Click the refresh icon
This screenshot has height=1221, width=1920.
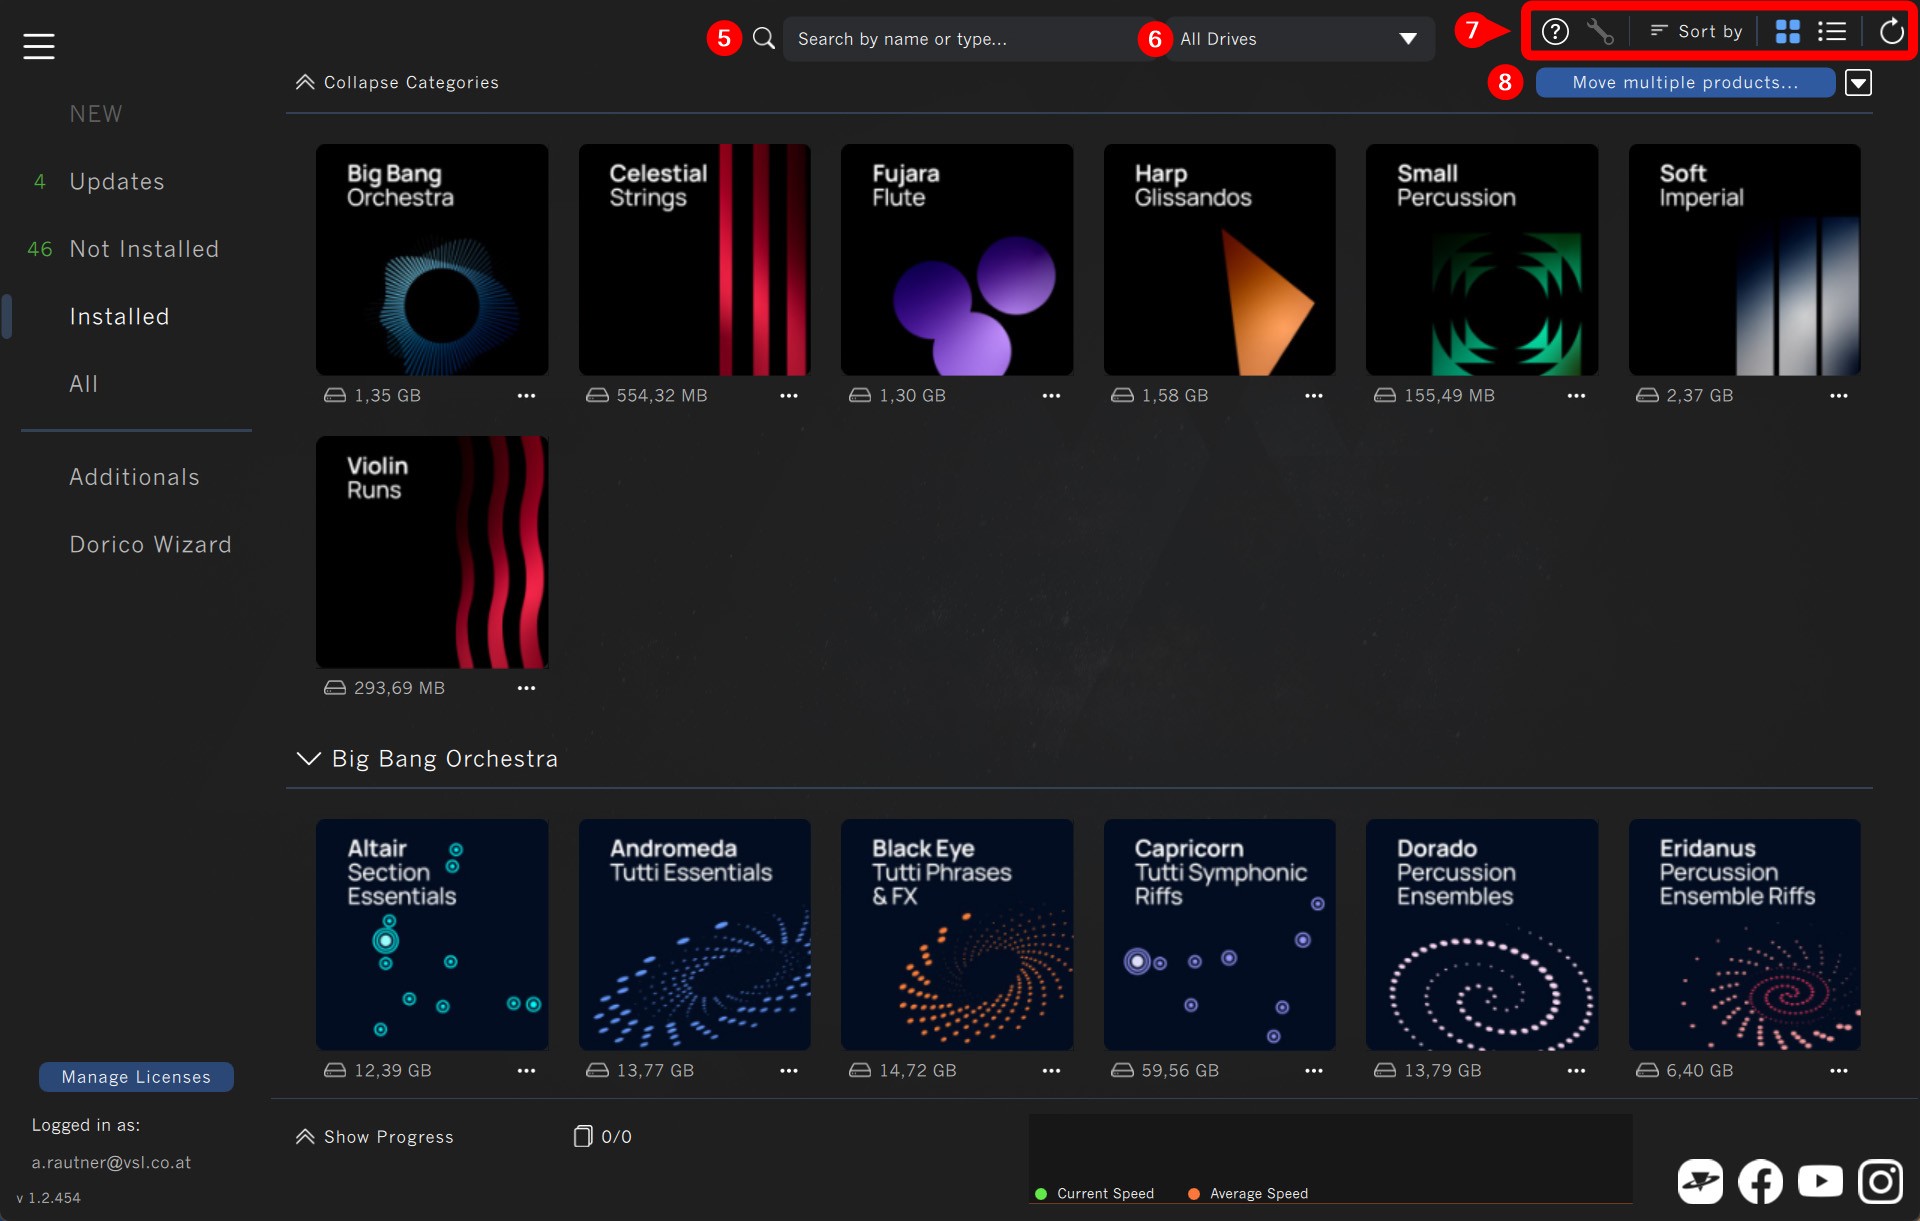point(1891,32)
